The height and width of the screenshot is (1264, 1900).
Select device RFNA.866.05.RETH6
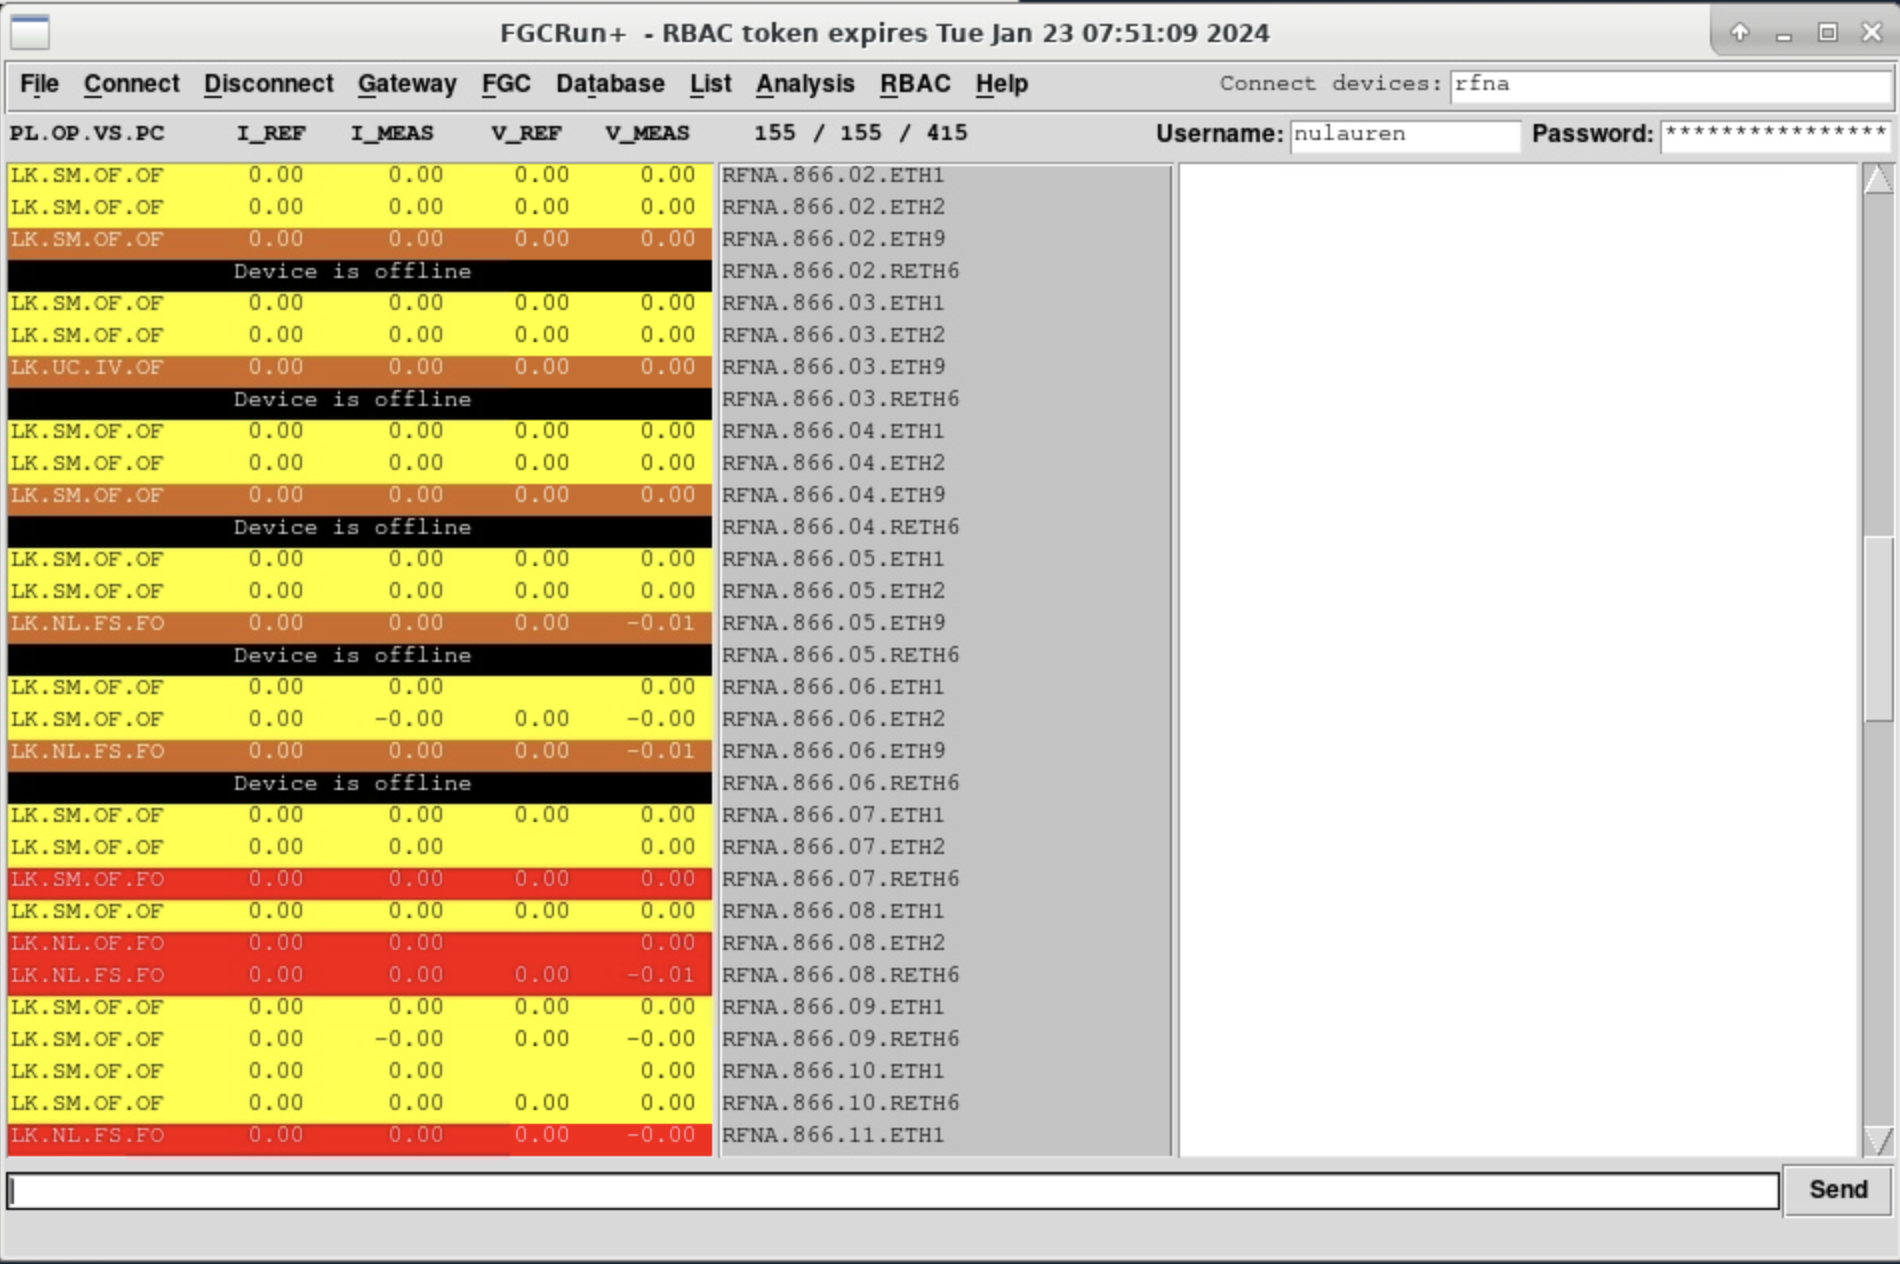(840, 655)
